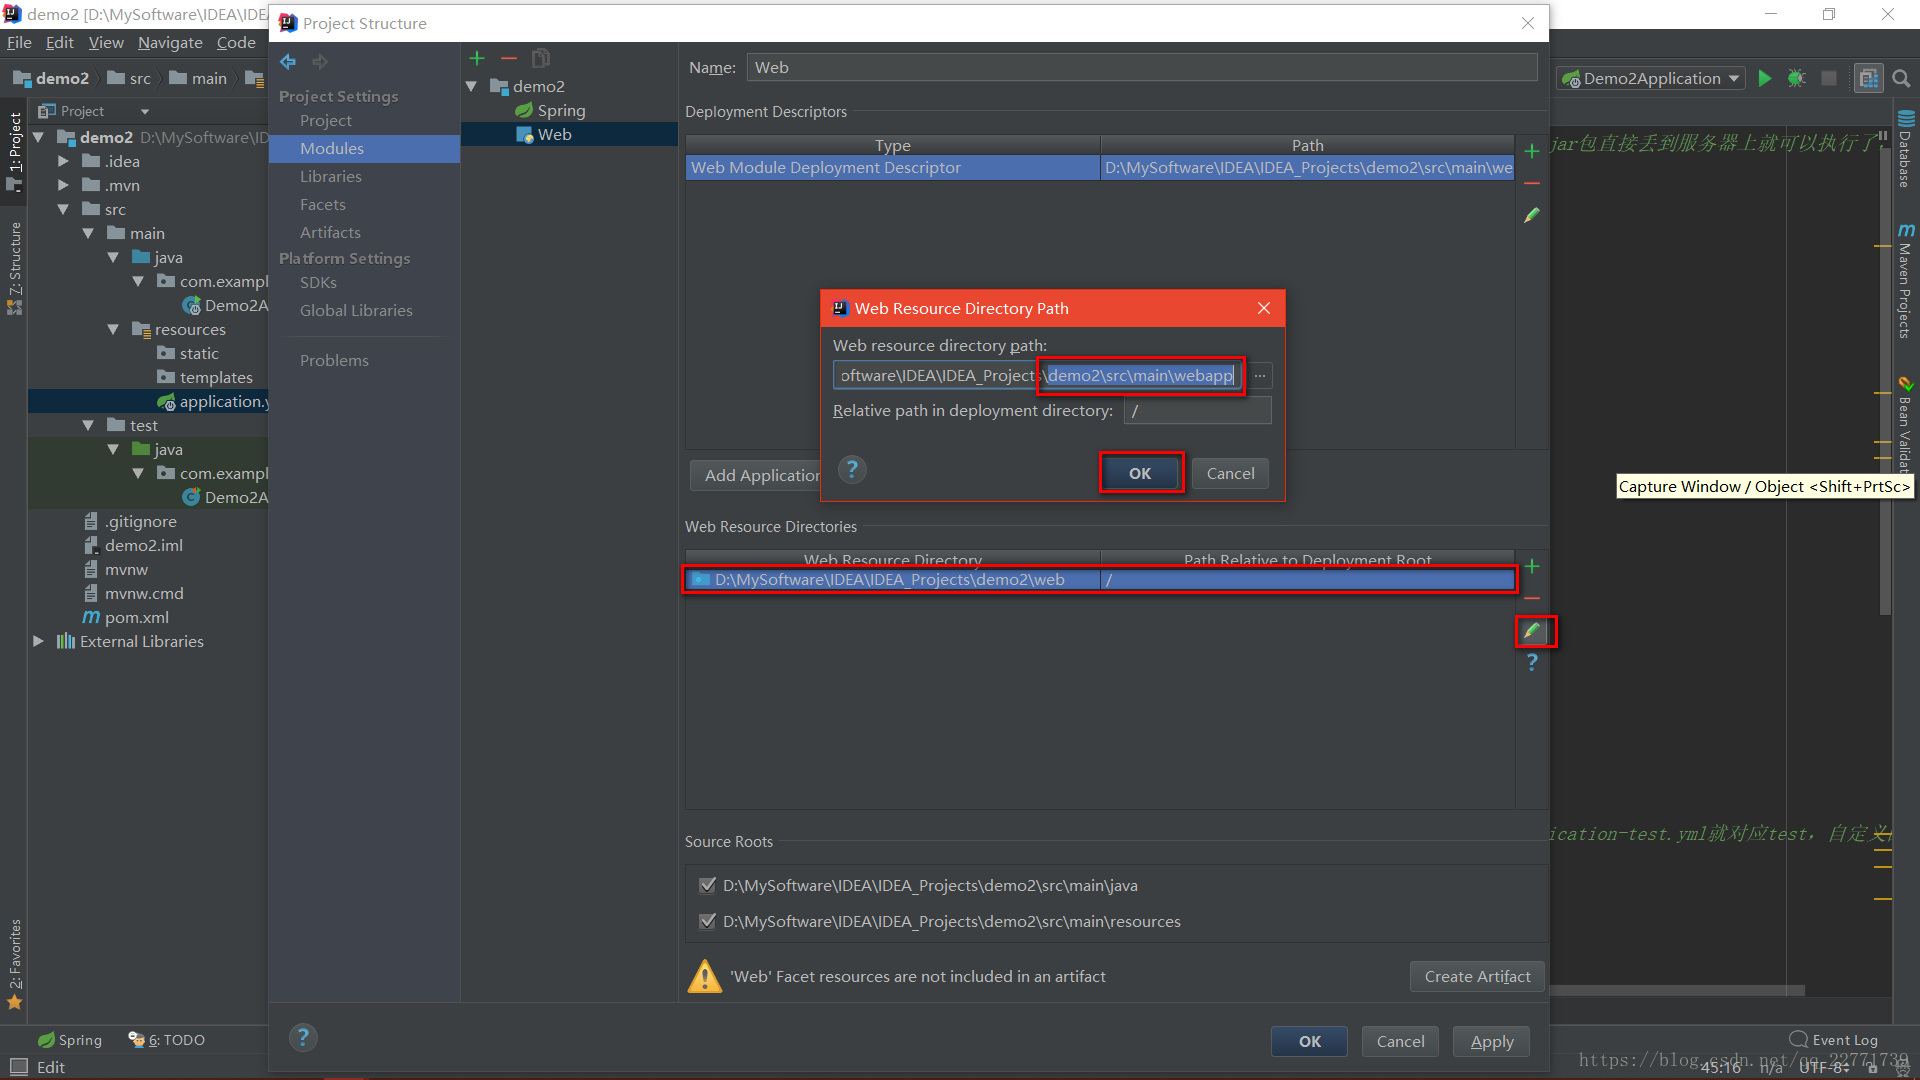Open the Navigate menu
Screen dimensions: 1920x1080
pos(170,43)
